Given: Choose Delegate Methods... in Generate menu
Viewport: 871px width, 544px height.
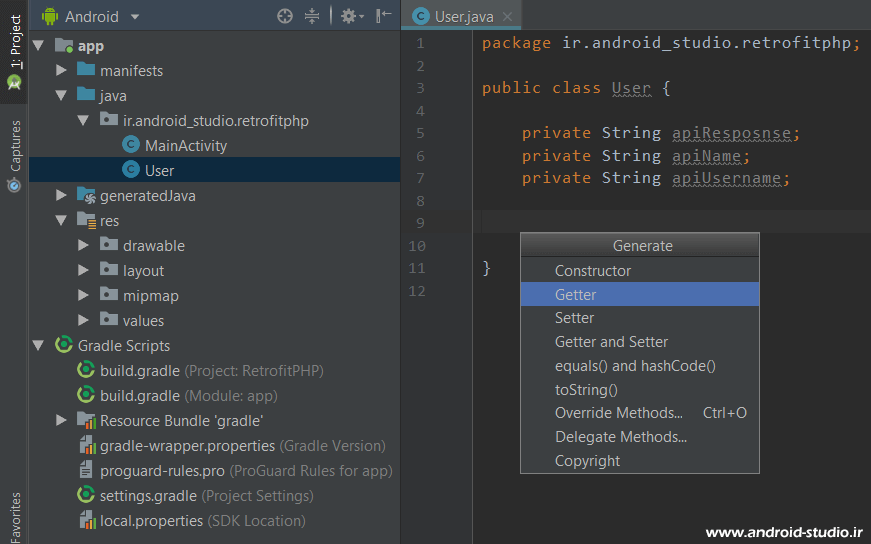Looking at the screenshot, I should pos(640,437).
